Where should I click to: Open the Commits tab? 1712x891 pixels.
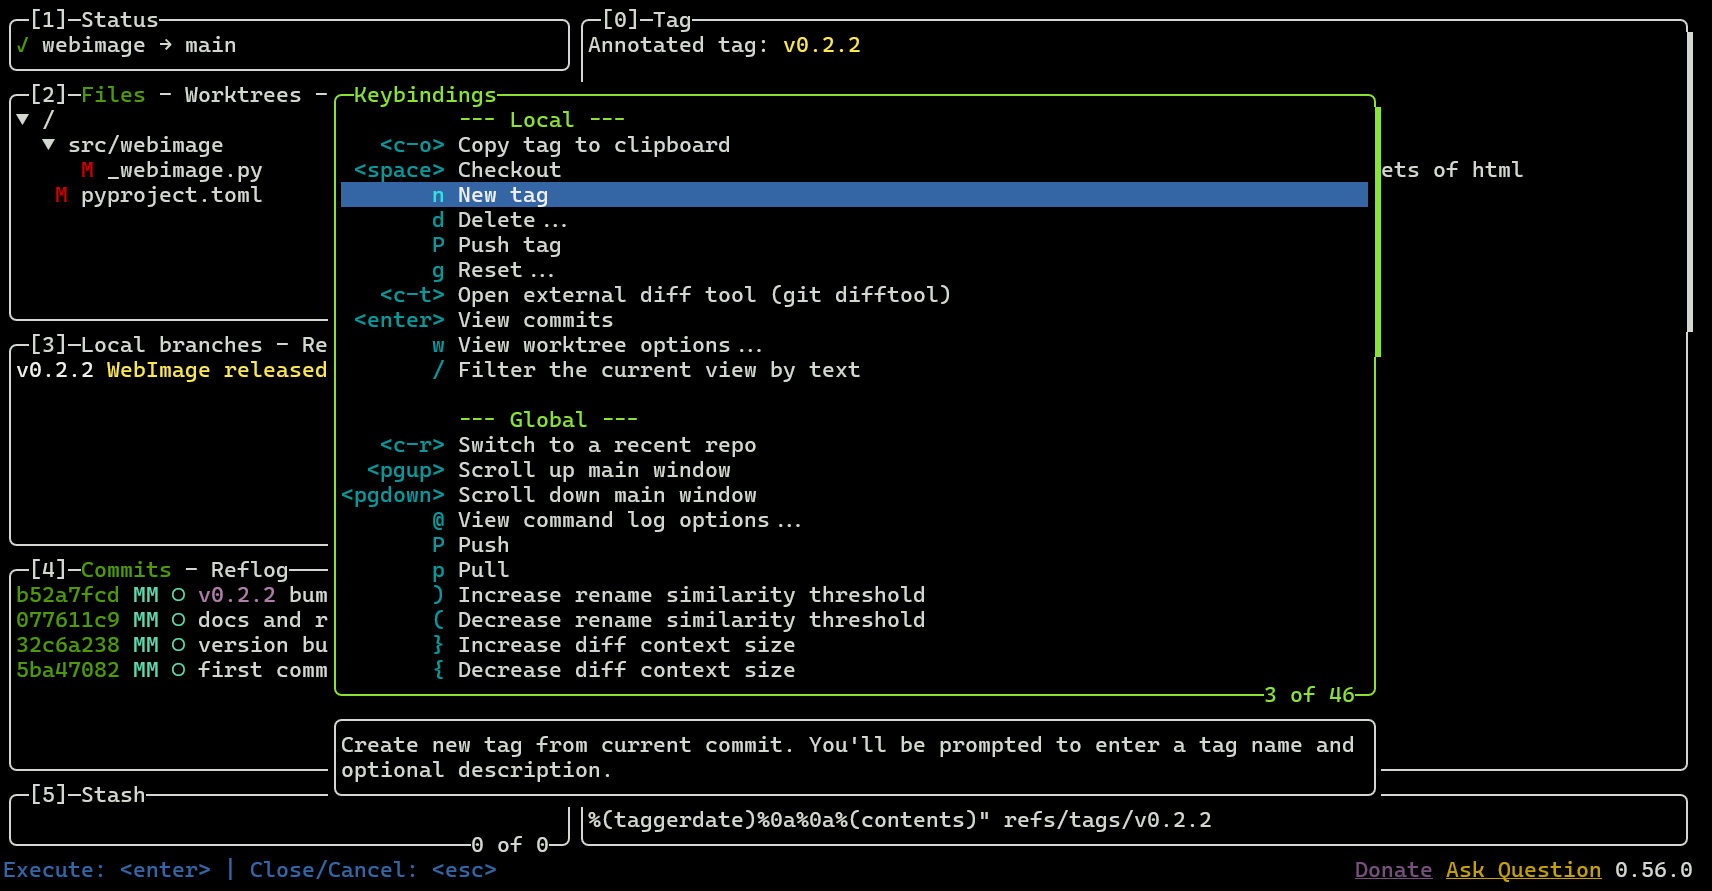coord(126,570)
